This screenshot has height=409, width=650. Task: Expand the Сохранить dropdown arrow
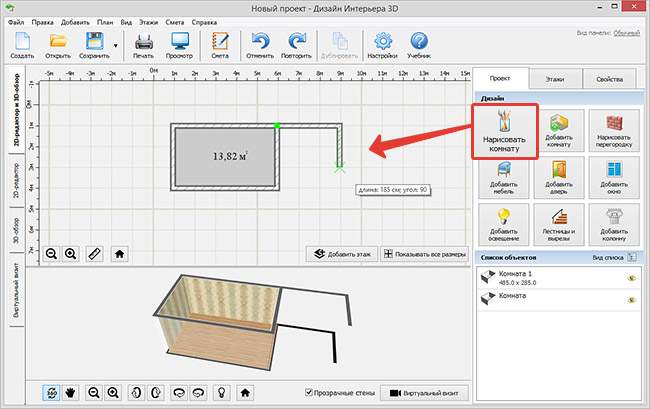point(116,45)
